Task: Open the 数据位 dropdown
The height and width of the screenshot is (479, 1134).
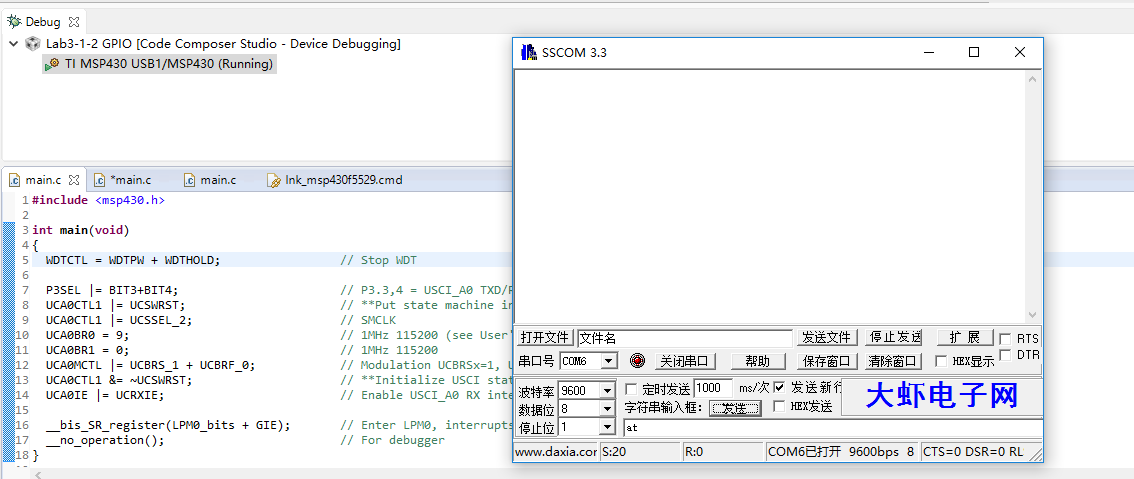Action: [x=608, y=409]
